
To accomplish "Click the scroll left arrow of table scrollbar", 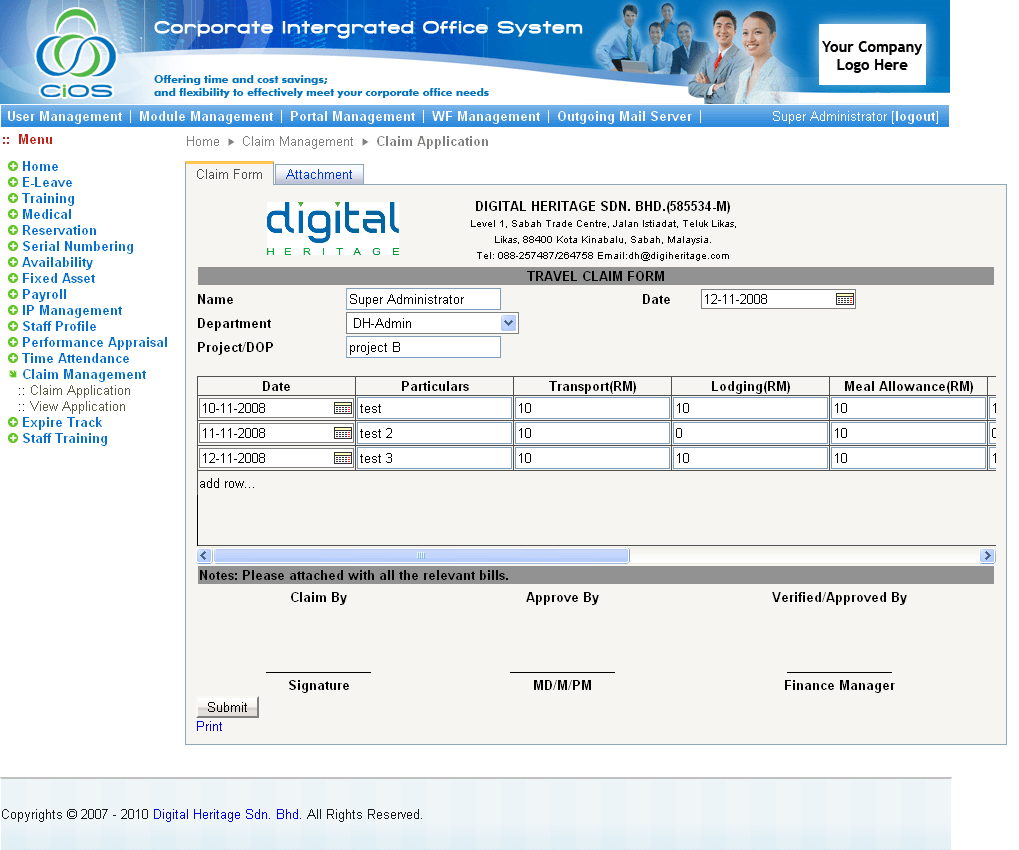I will pos(205,556).
